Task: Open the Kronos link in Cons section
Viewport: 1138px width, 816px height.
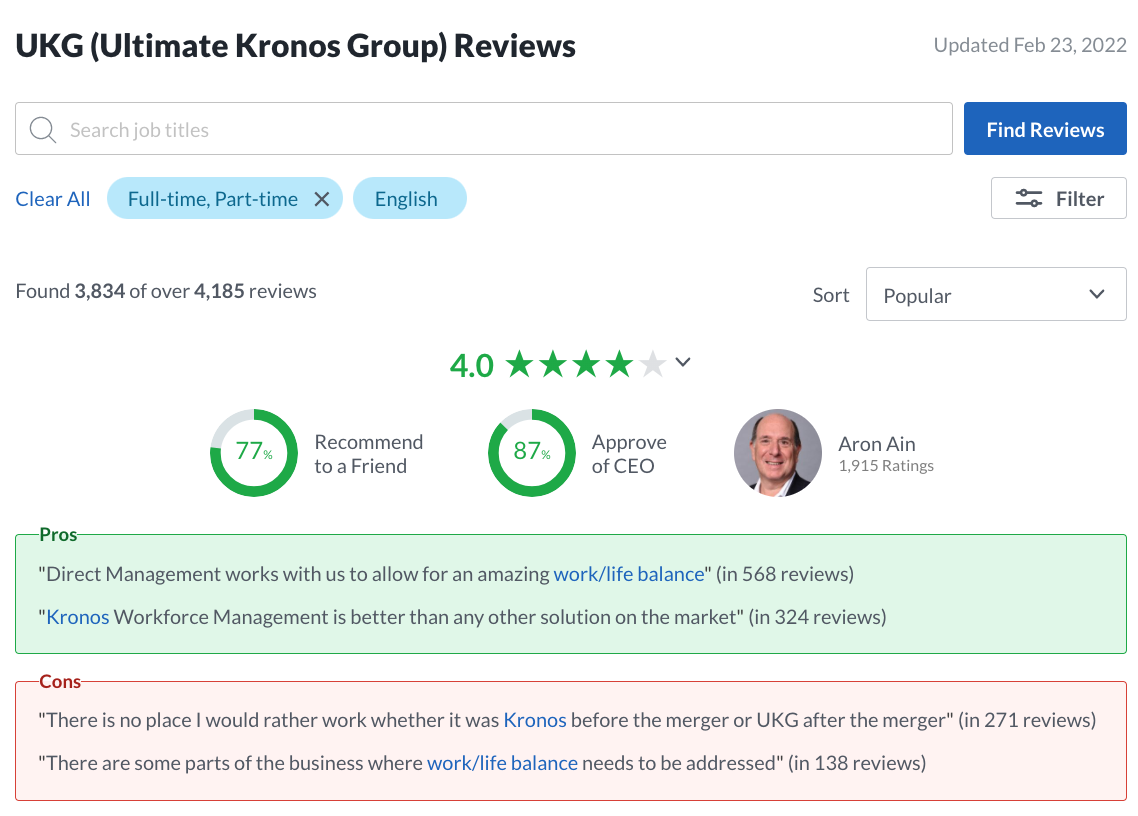Action: (x=535, y=720)
